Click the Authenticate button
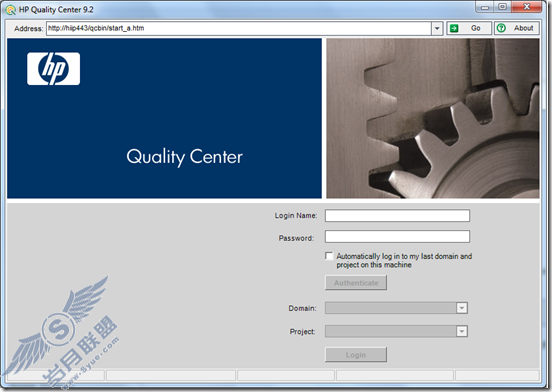552x392 pixels. pyautogui.click(x=356, y=283)
